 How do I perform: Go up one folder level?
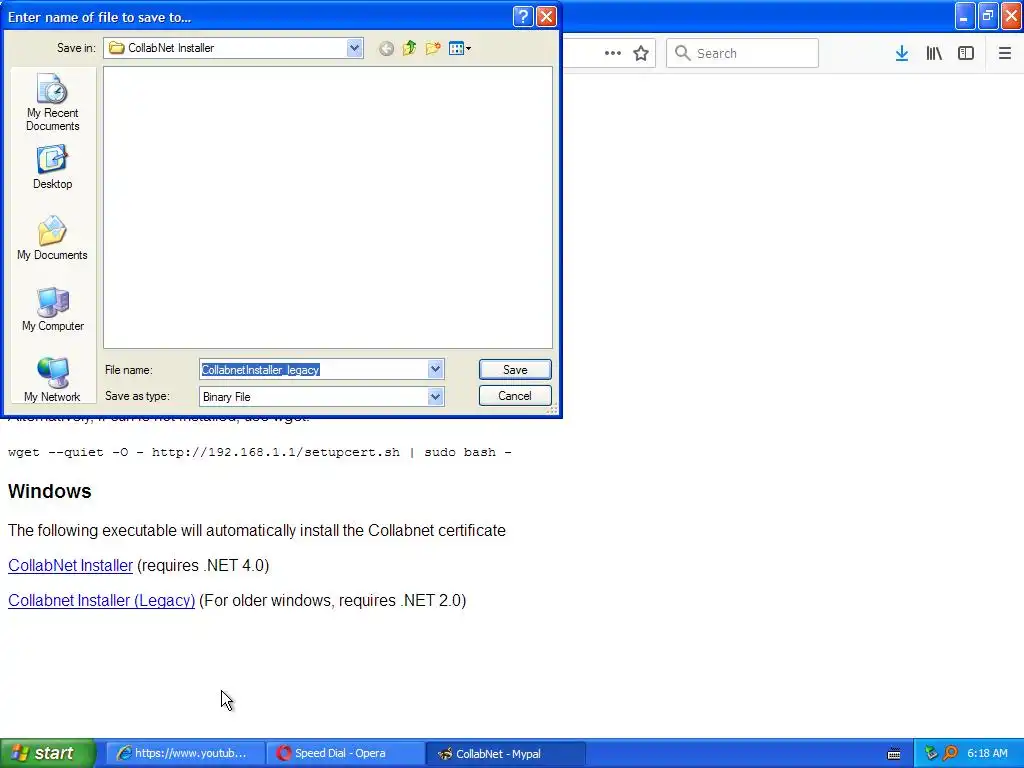pyautogui.click(x=409, y=48)
